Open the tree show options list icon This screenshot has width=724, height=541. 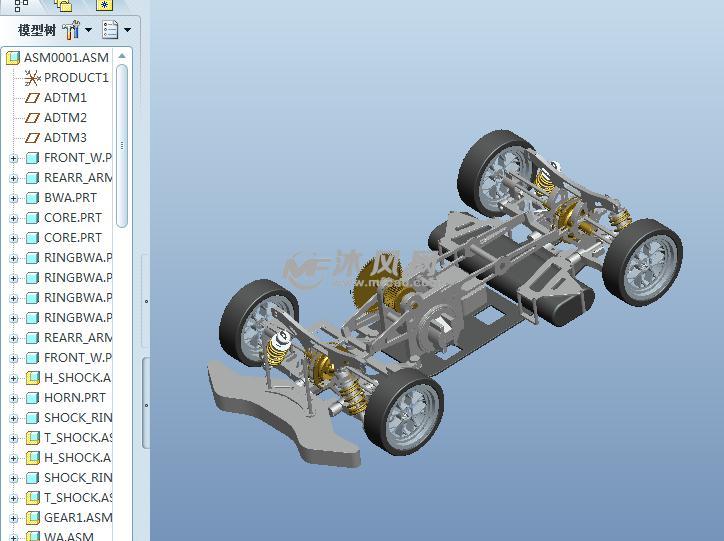[x=111, y=30]
